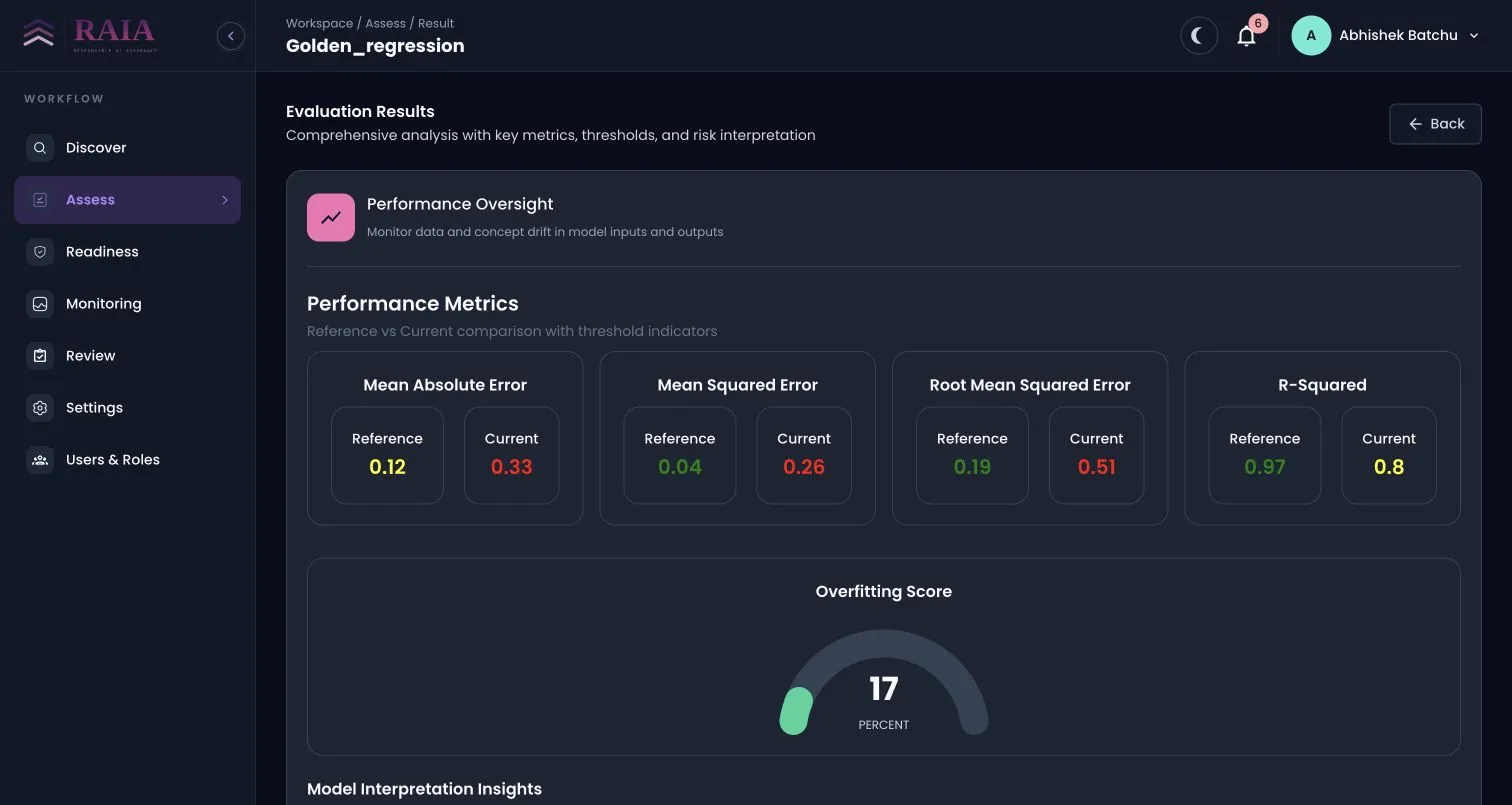Click the Workspace breadcrumb link
1512x805 pixels.
[319, 23]
